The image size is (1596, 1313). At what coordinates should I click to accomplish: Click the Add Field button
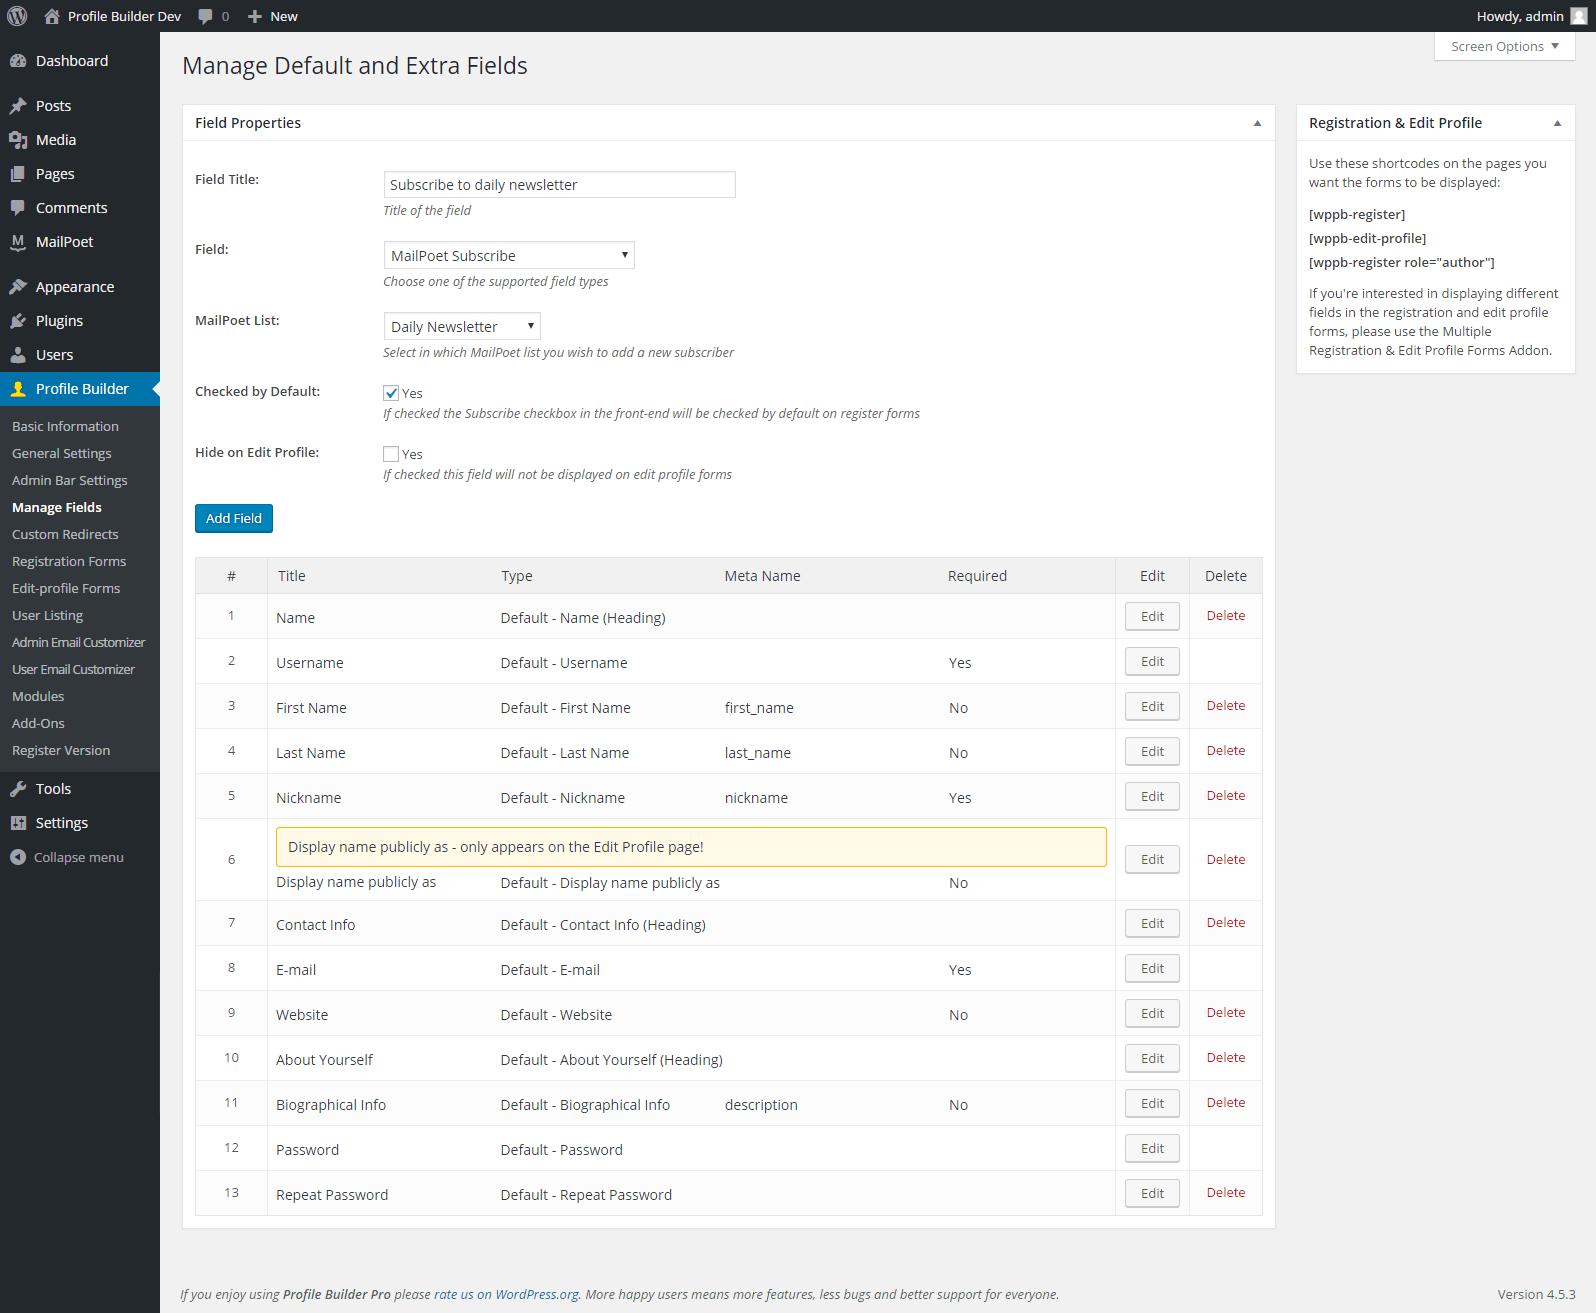click(234, 518)
